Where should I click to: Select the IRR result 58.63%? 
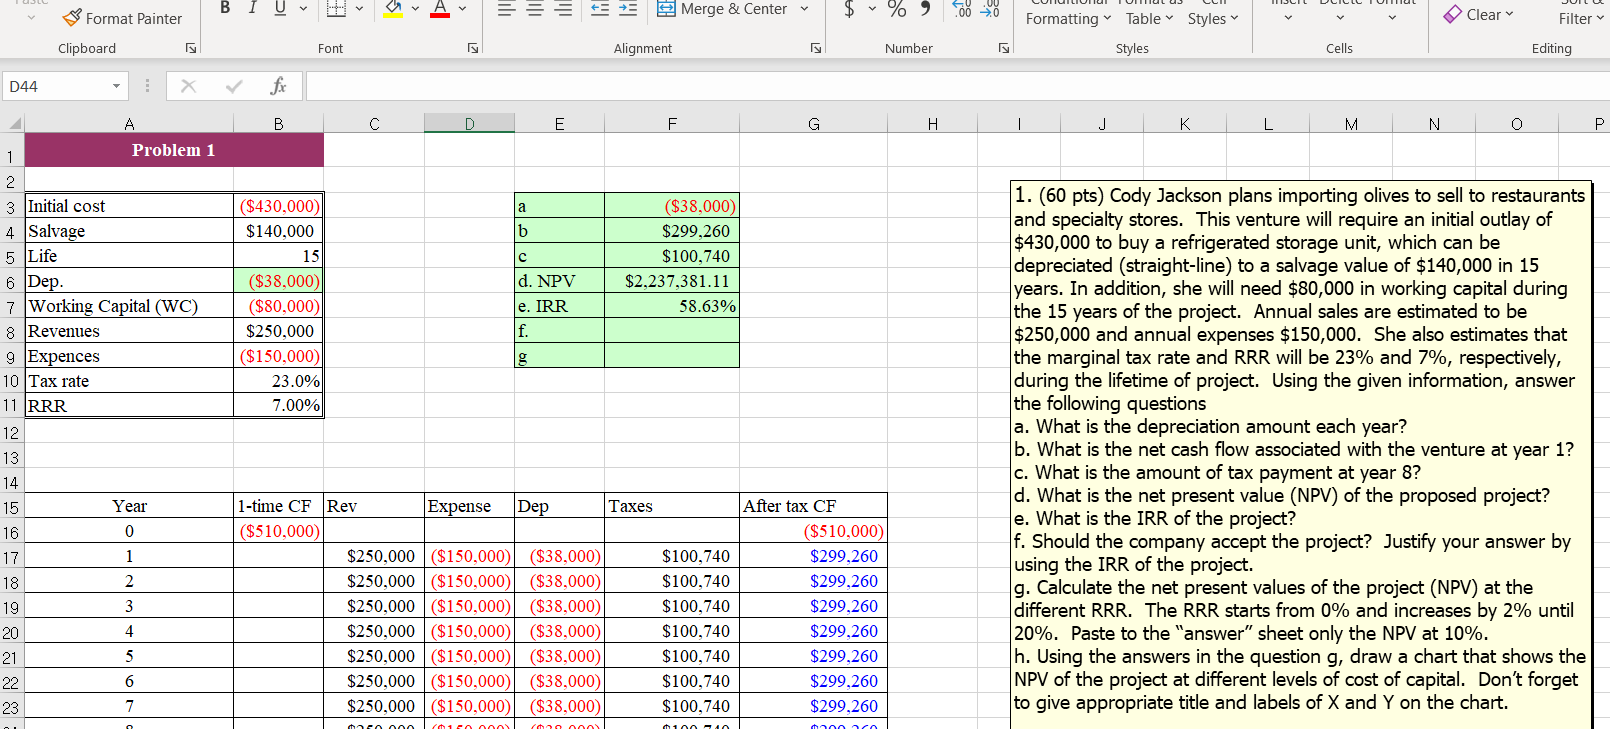[x=672, y=306]
